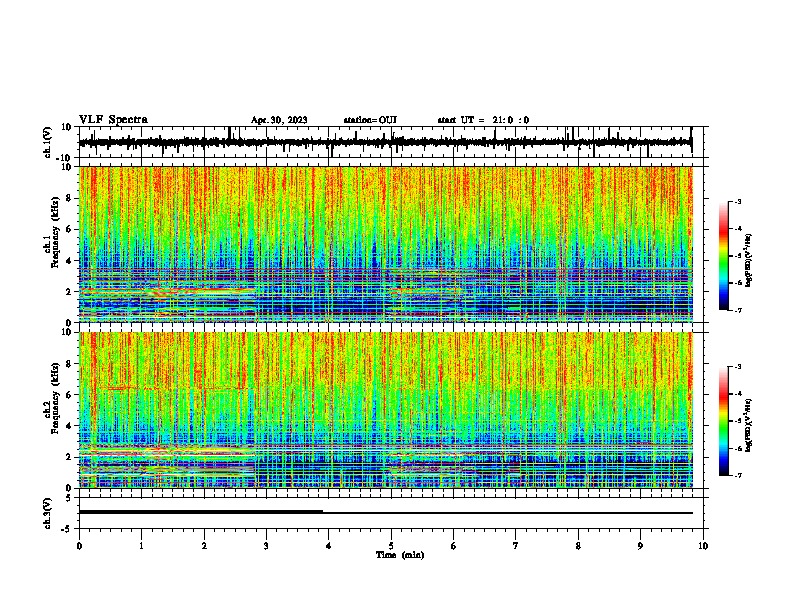Click the time axis tick label "4"
Screen dimensions: 792x612
pos(328,546)
